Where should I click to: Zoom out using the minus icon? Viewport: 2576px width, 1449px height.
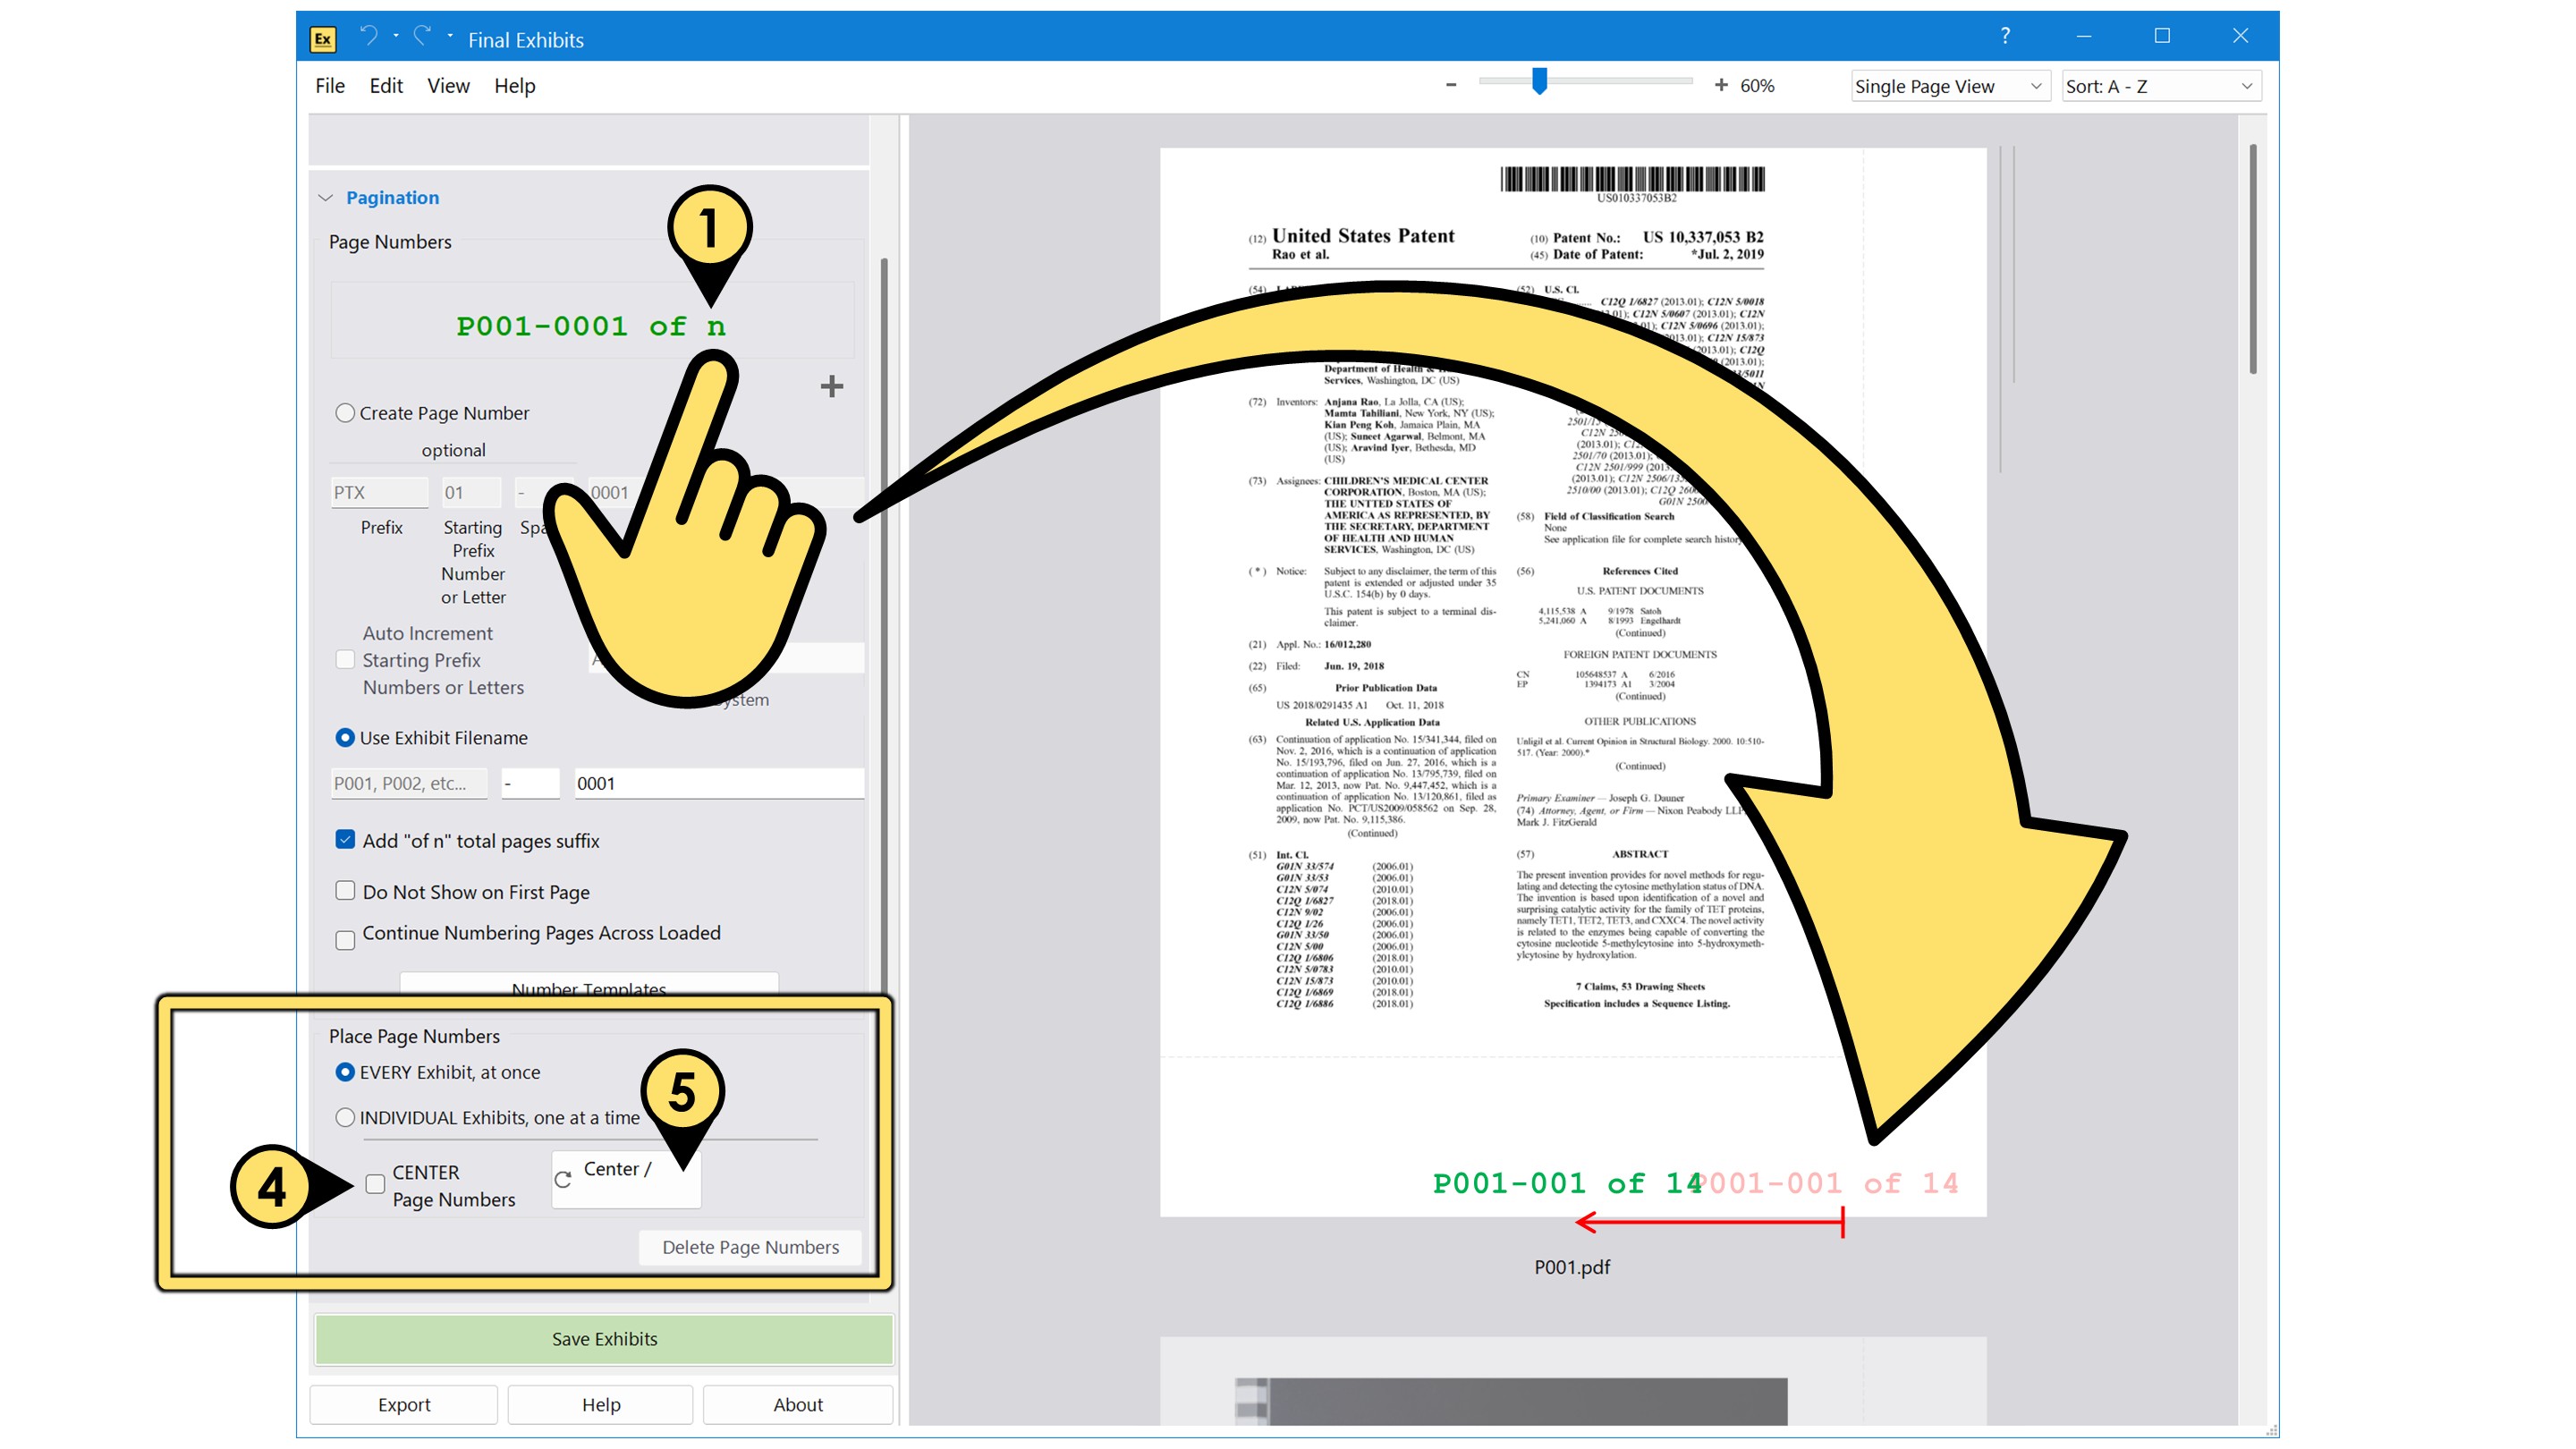pos(1451,85)
